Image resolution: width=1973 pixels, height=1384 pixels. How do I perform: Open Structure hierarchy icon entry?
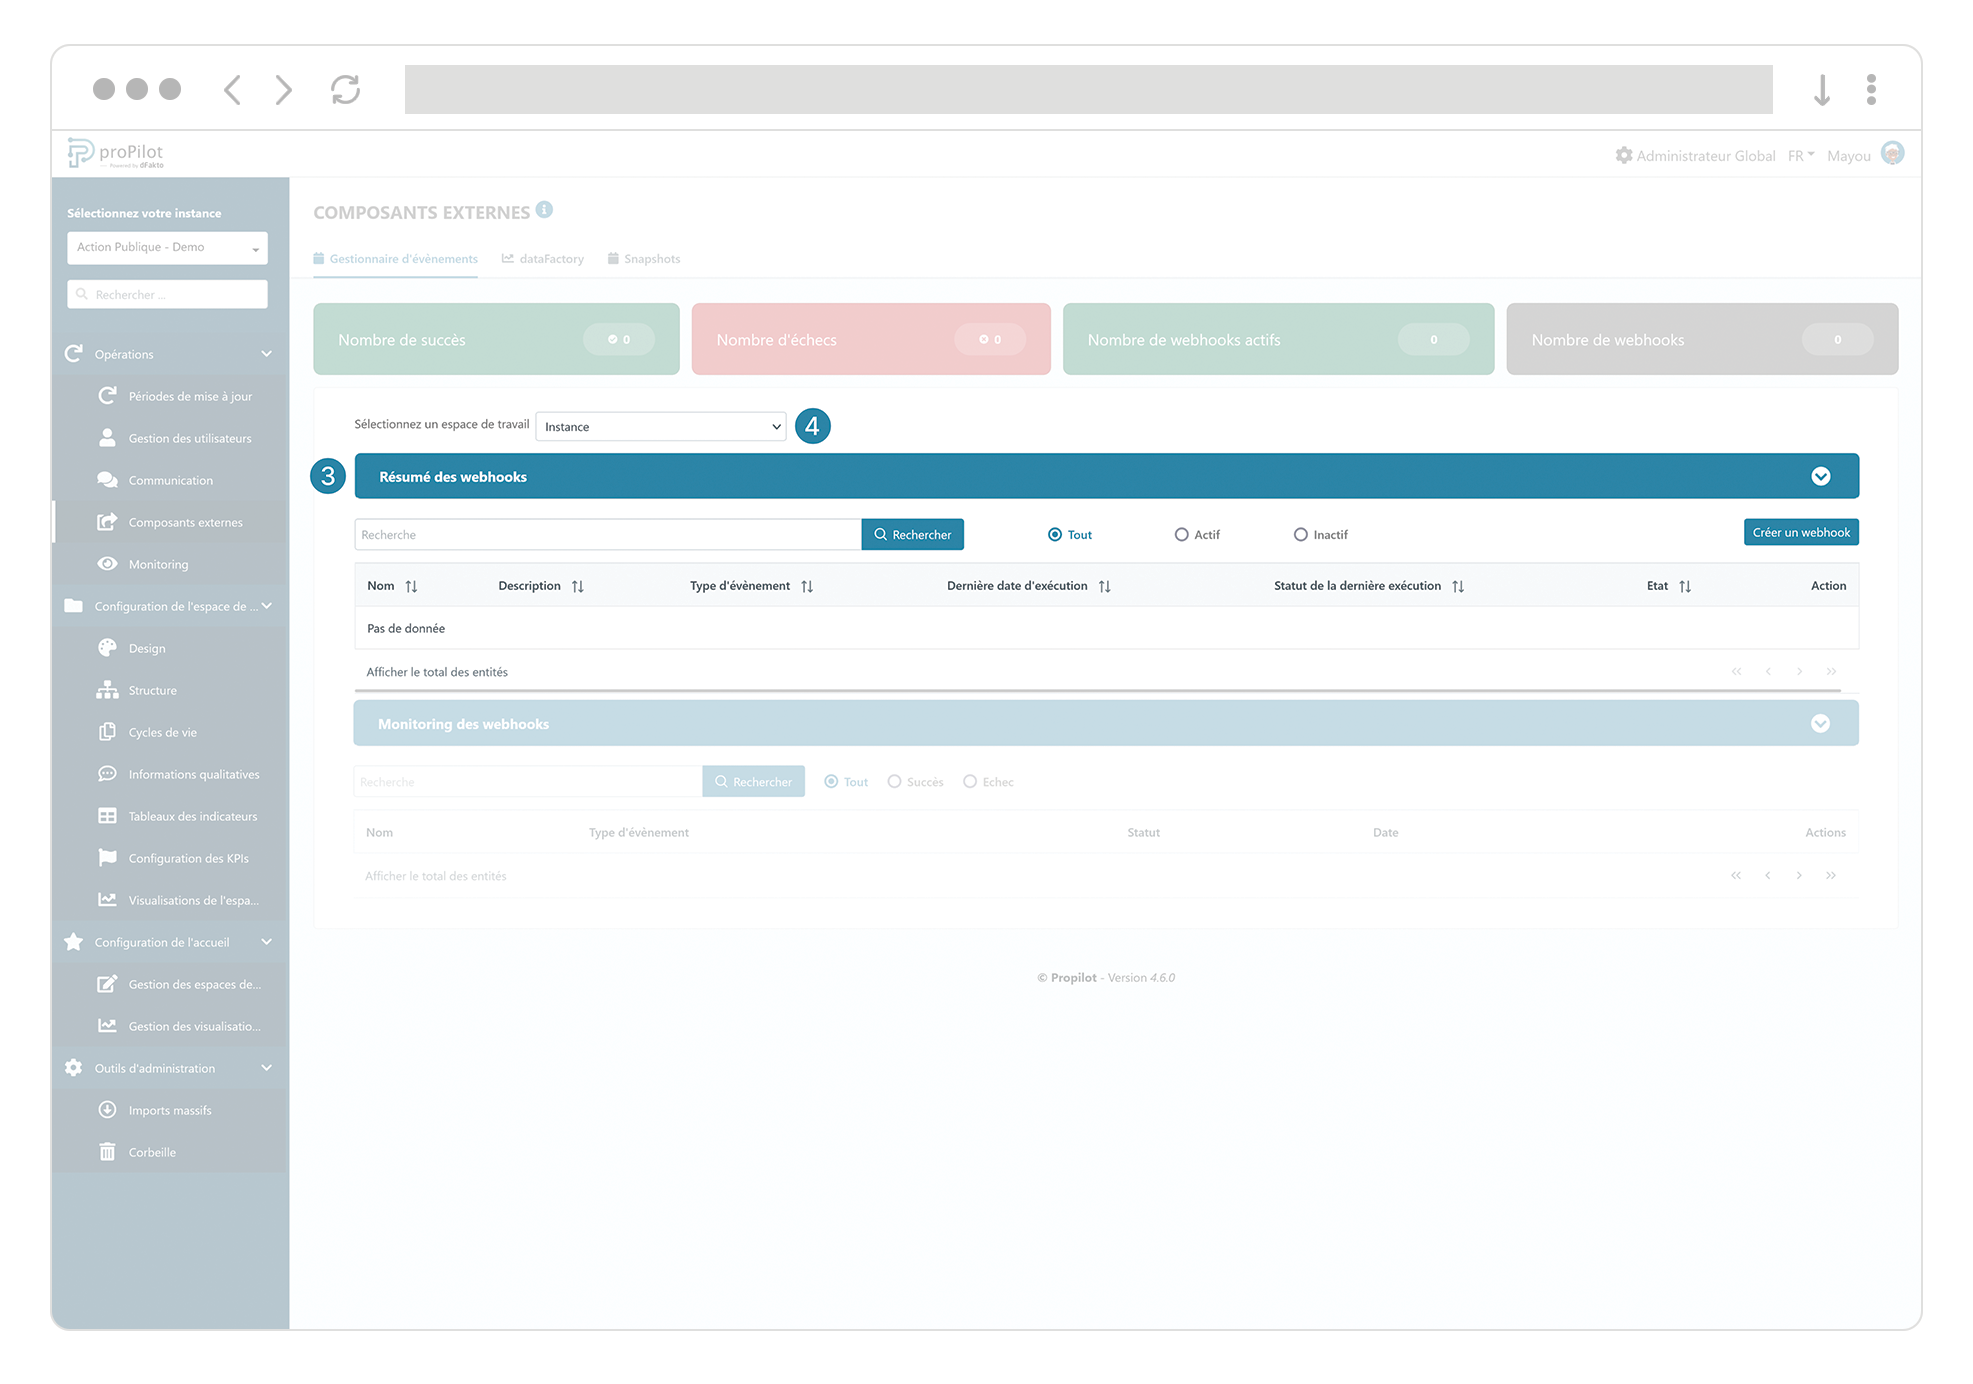click(108, 690)
